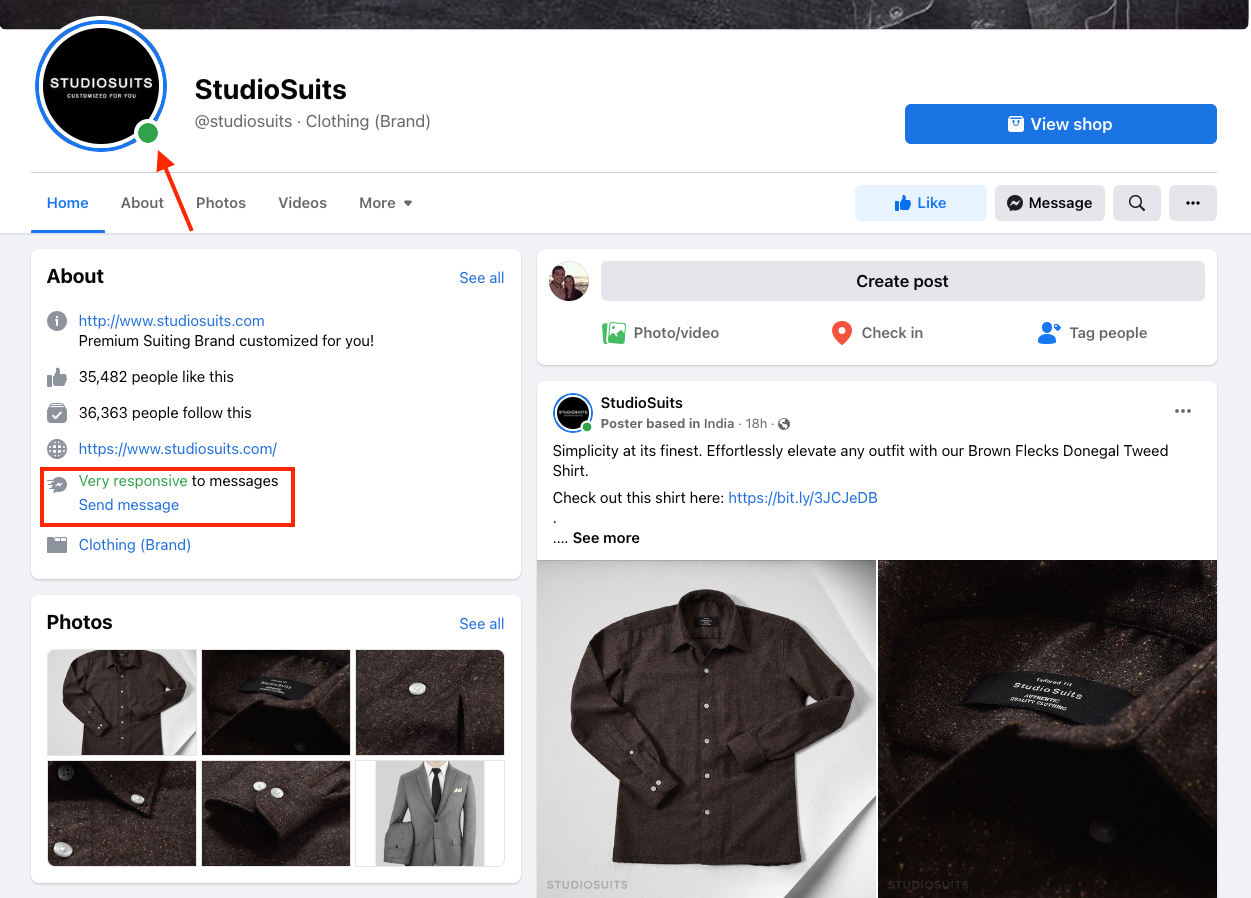
Task: Open the post's Studio Suits label image
Action: [1047, 729]
